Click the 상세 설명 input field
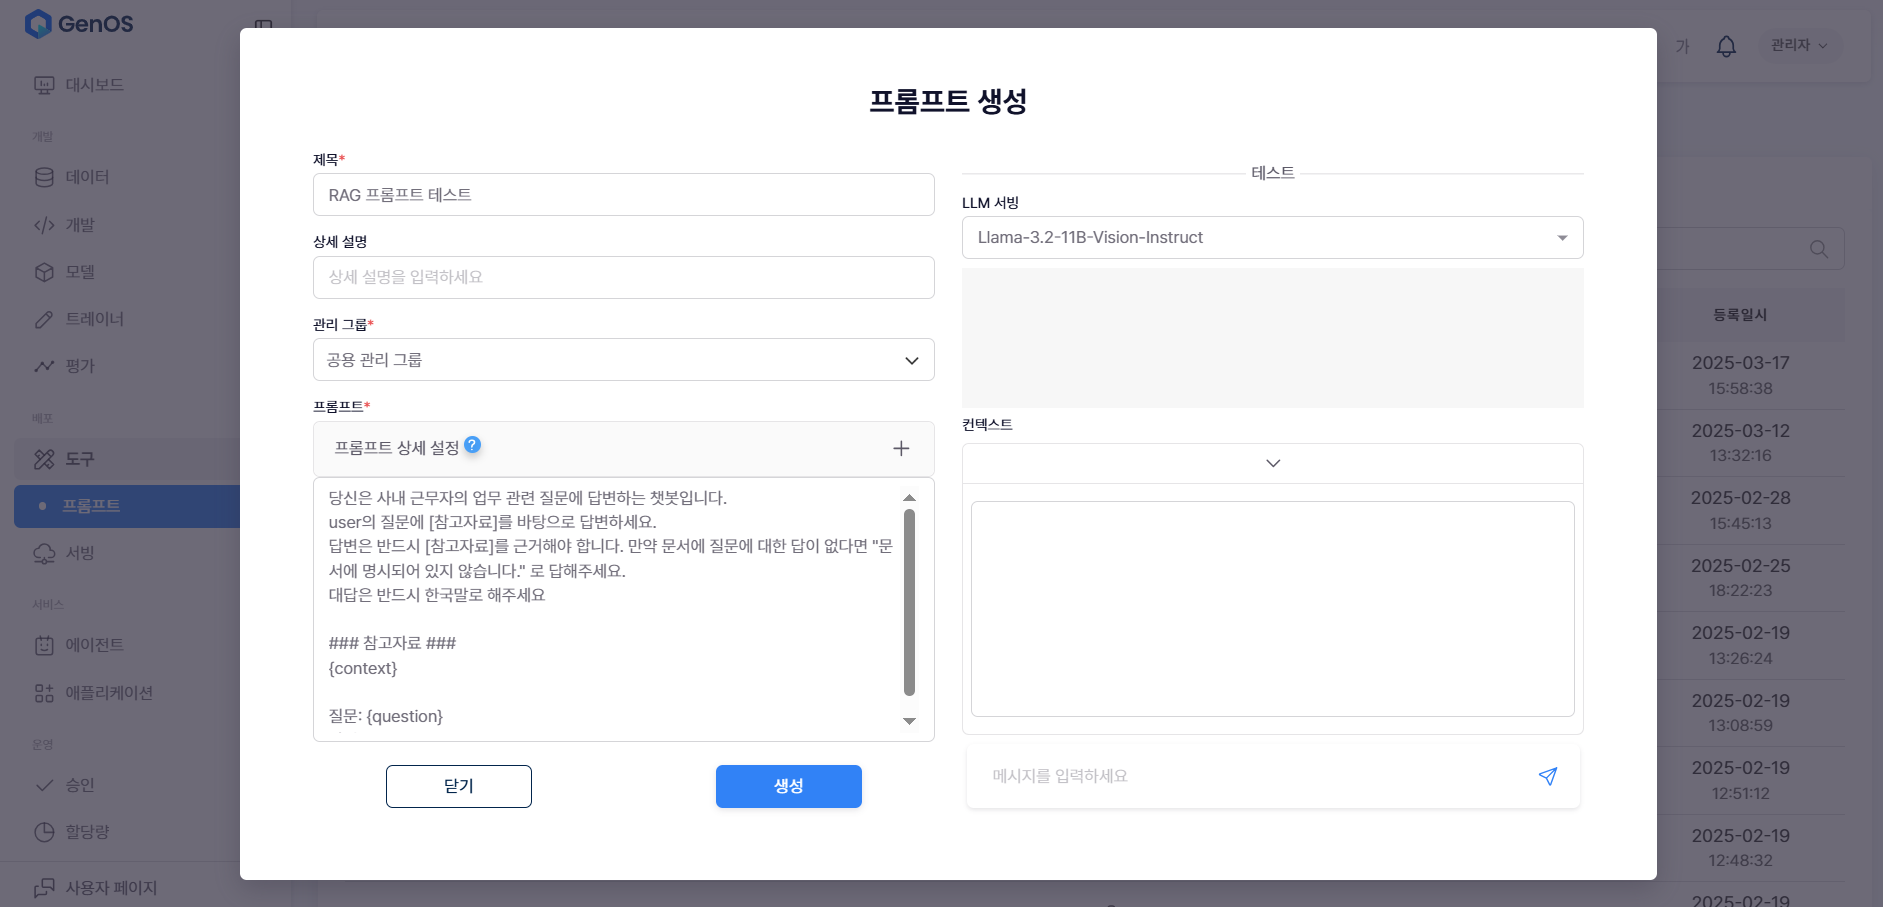The image size is (1883, 907). click(623, 277)
